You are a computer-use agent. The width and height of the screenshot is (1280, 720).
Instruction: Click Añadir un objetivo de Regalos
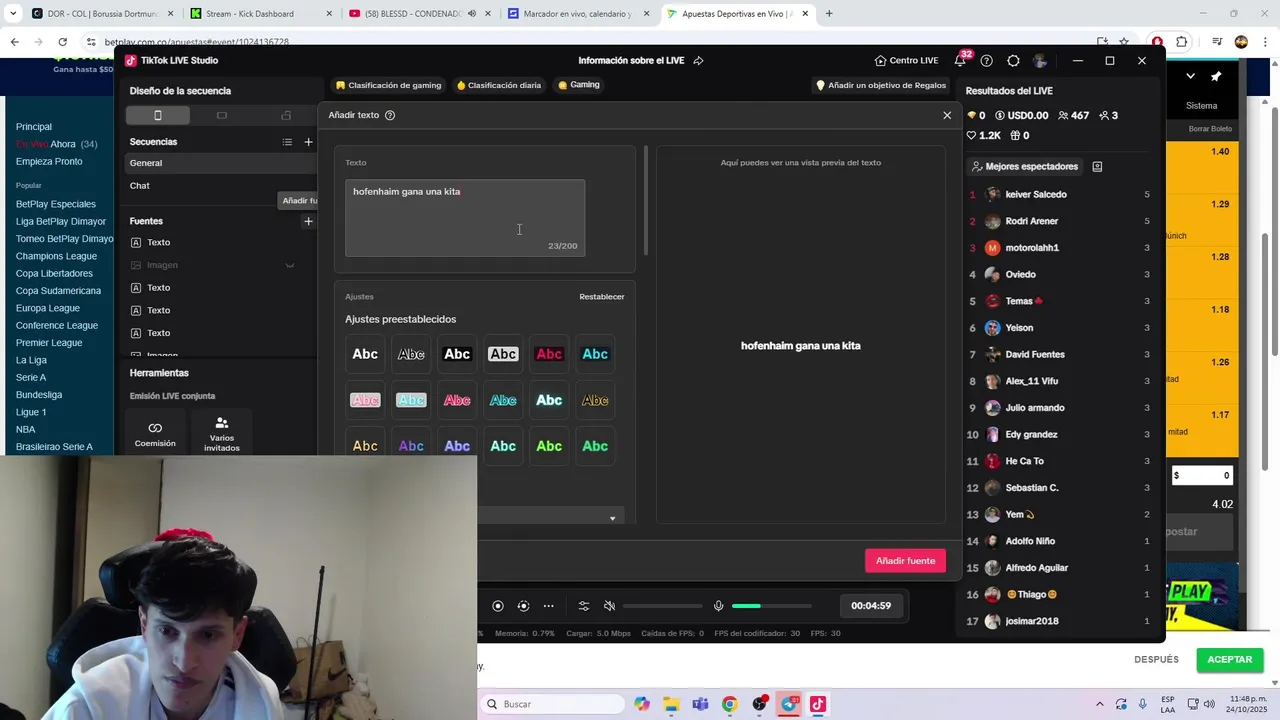[881, 85]
